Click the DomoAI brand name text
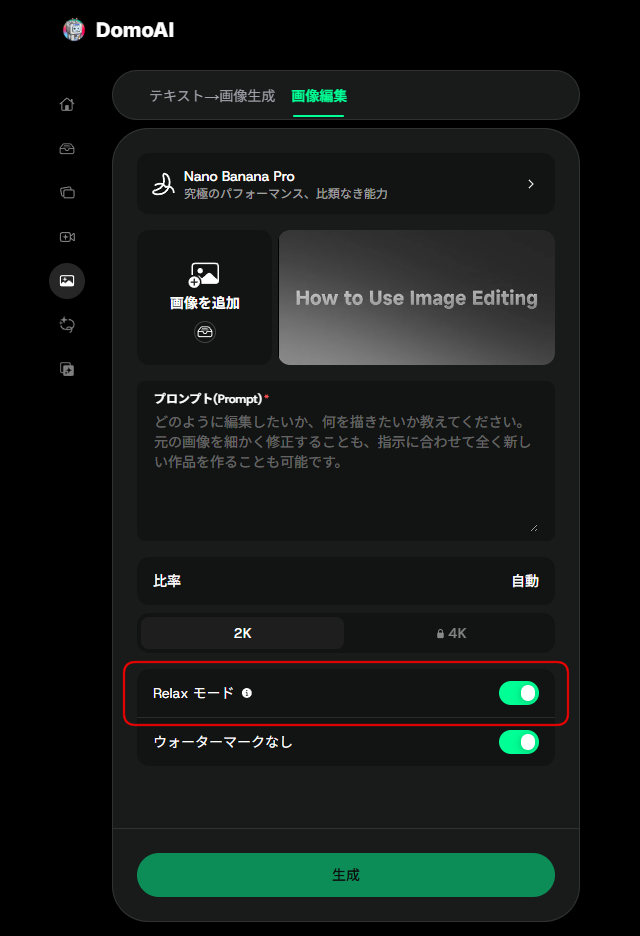 coord(135,30)
